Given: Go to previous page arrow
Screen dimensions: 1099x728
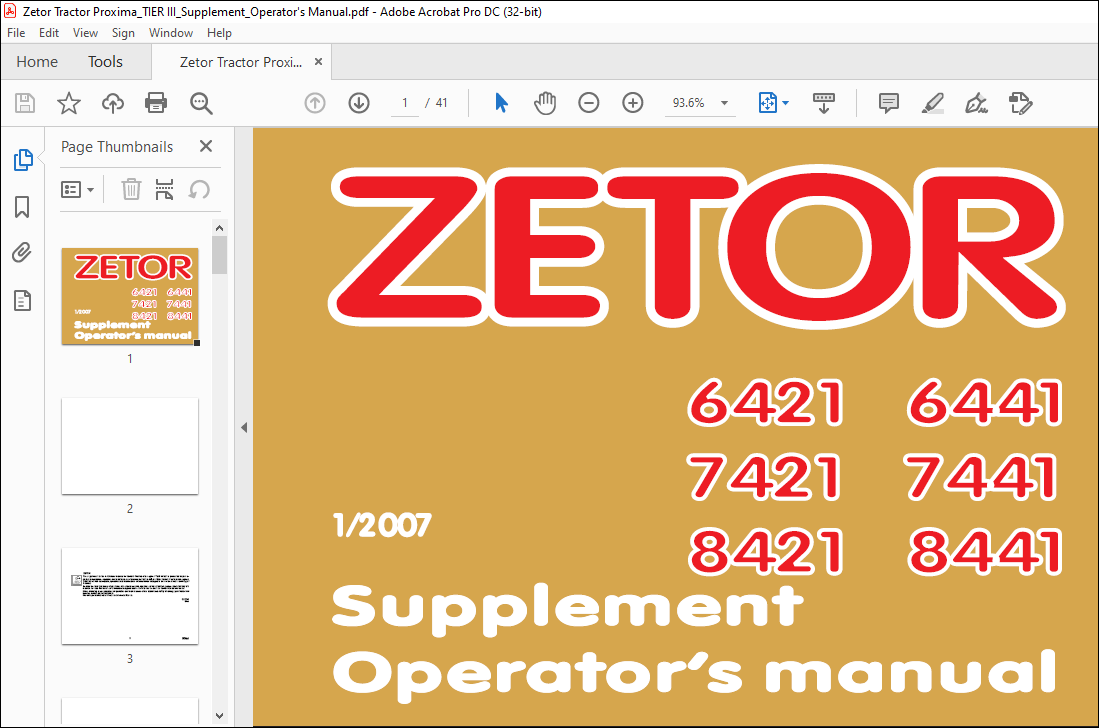Looking at the screenshot, I should pos(315,103).
